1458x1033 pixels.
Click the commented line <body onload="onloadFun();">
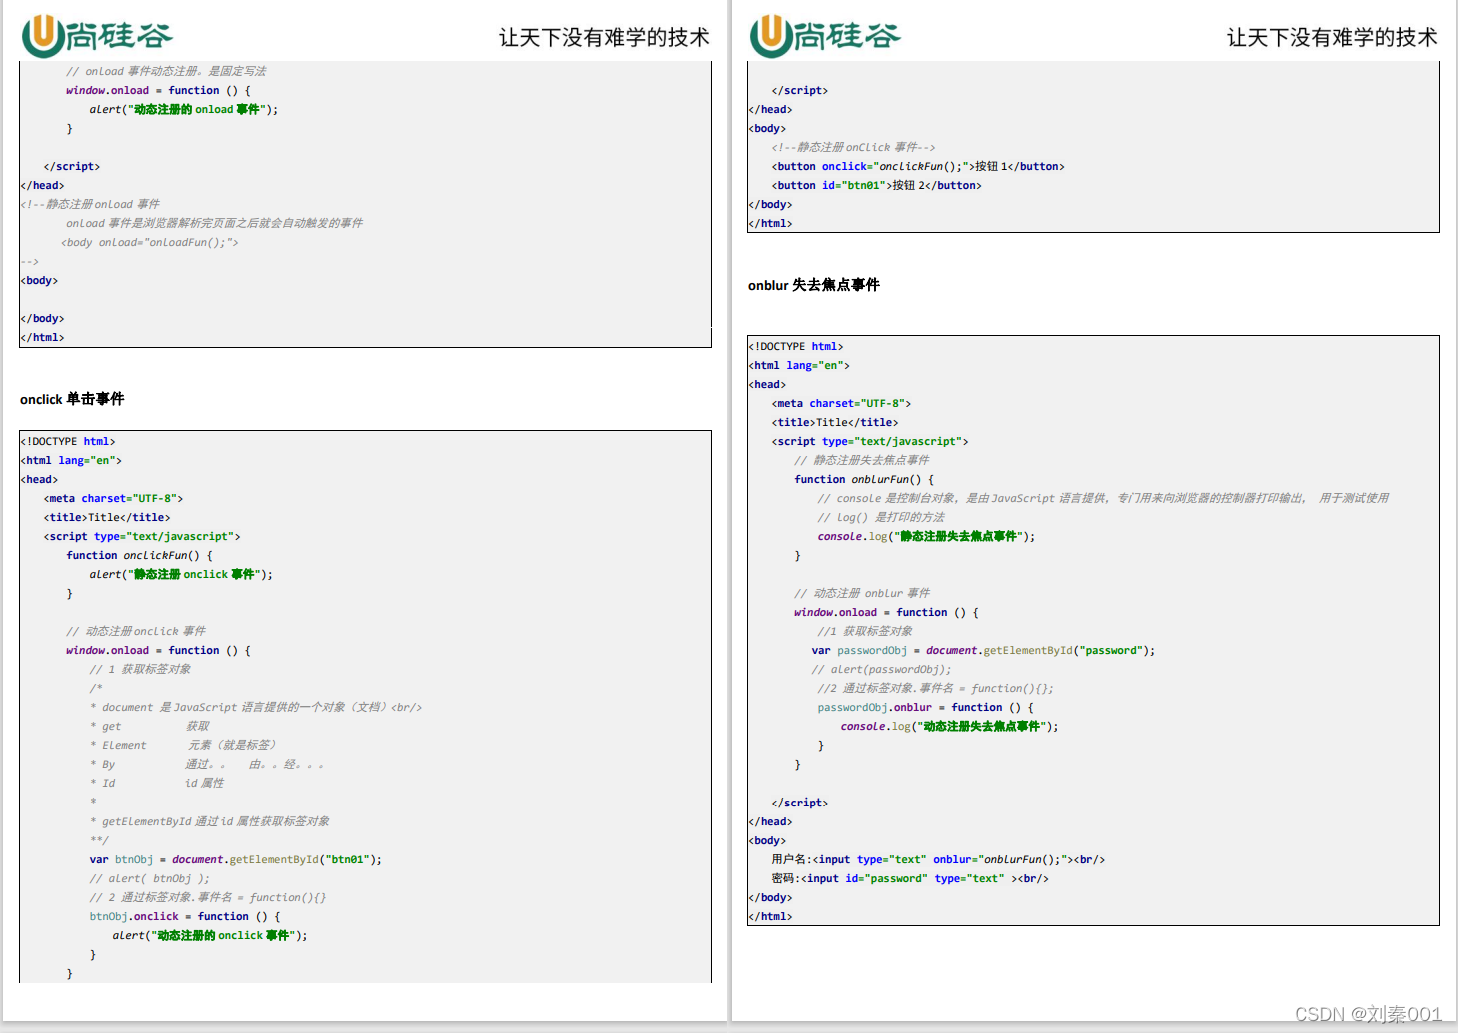coord(150,242)
